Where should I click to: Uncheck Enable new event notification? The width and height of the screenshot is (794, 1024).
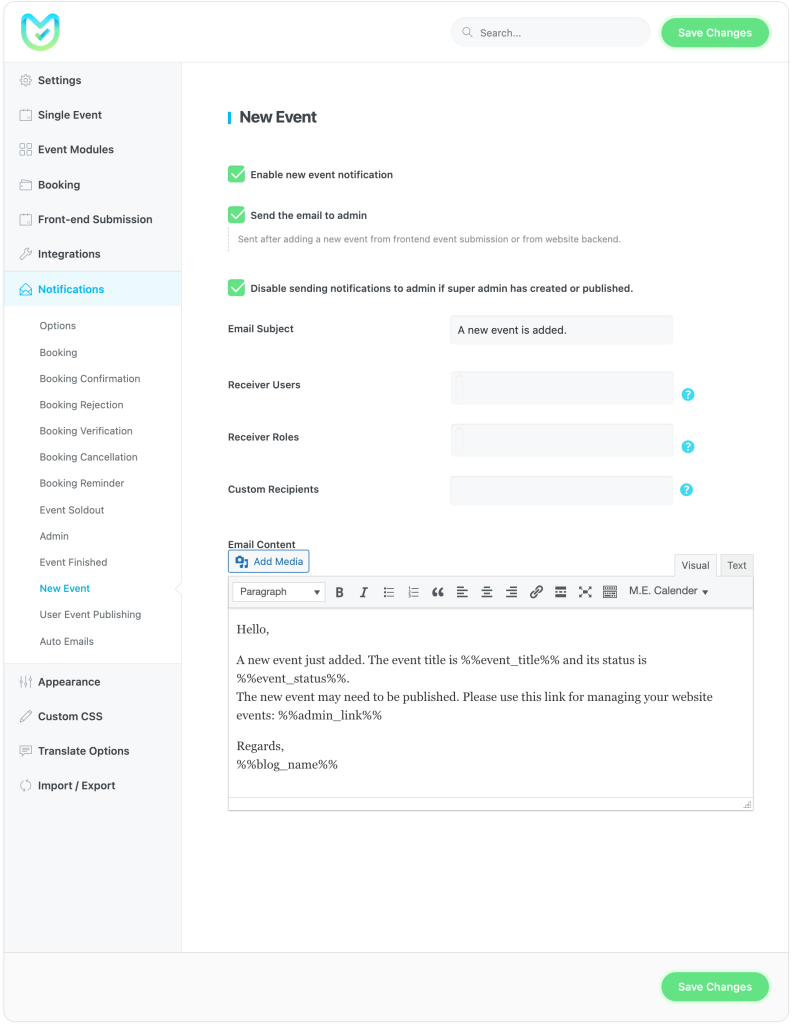(237, 174)
